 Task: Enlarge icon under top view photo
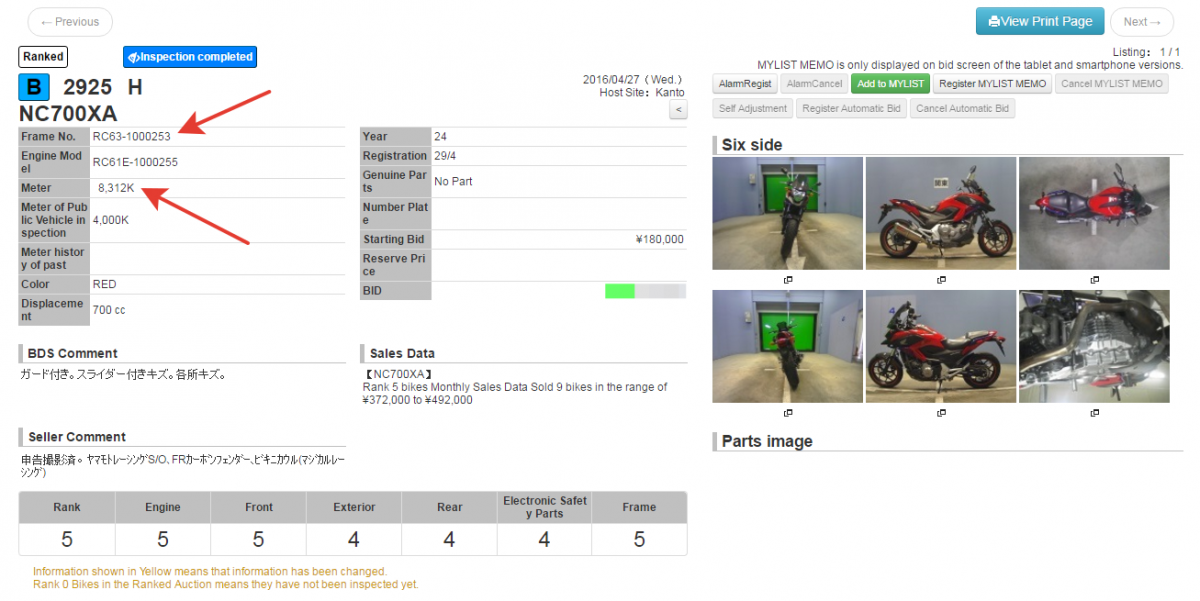tap(1094, 279)
